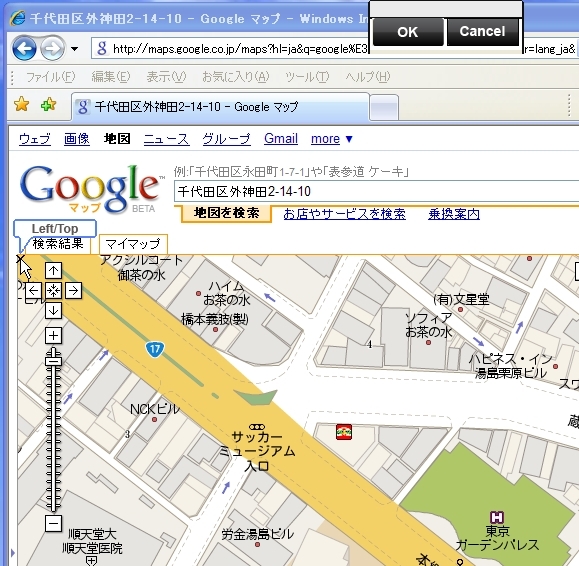Click the 乗換案内 link

pos(454,214)
